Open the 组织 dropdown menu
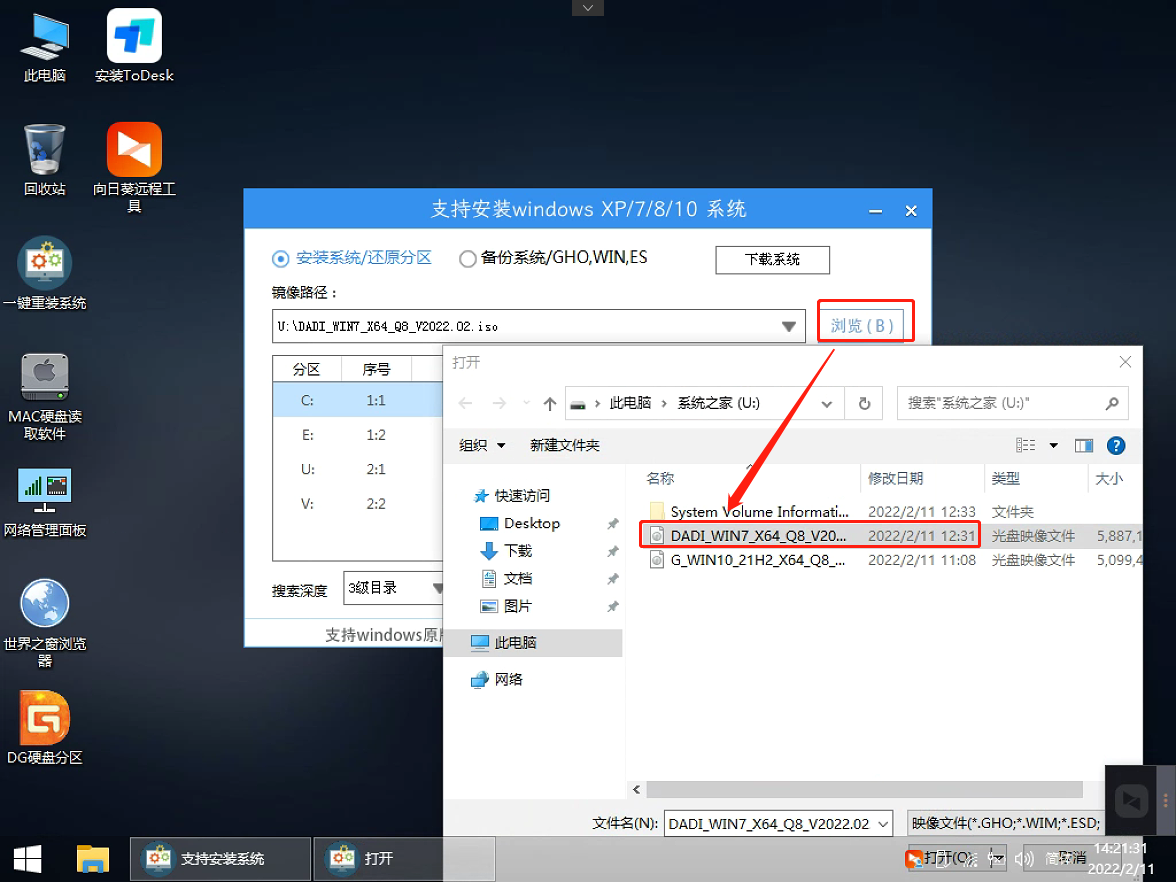 pos(480,445)
